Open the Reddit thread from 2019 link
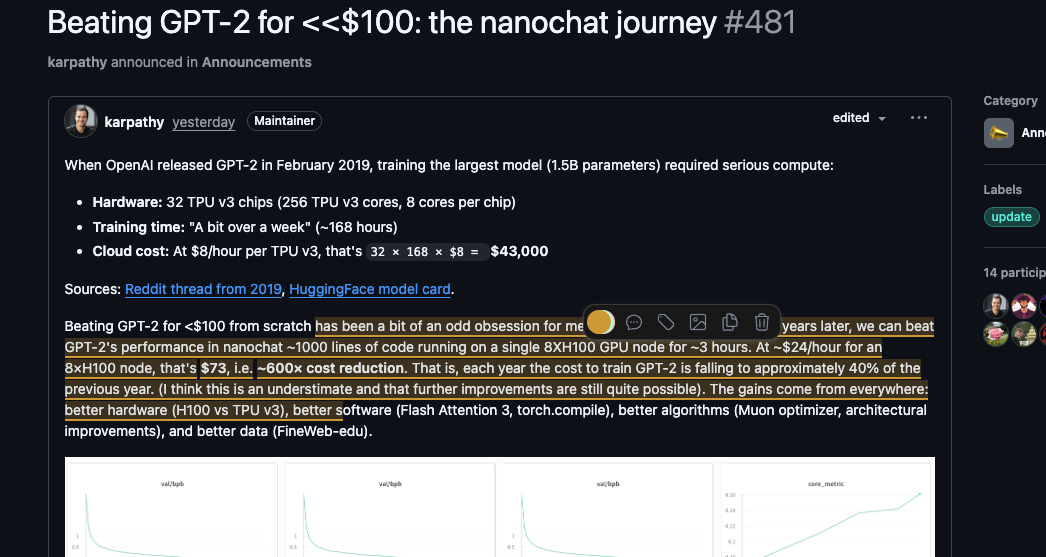The width and height of the screenshot is (1046, 557). coord(203,289)
